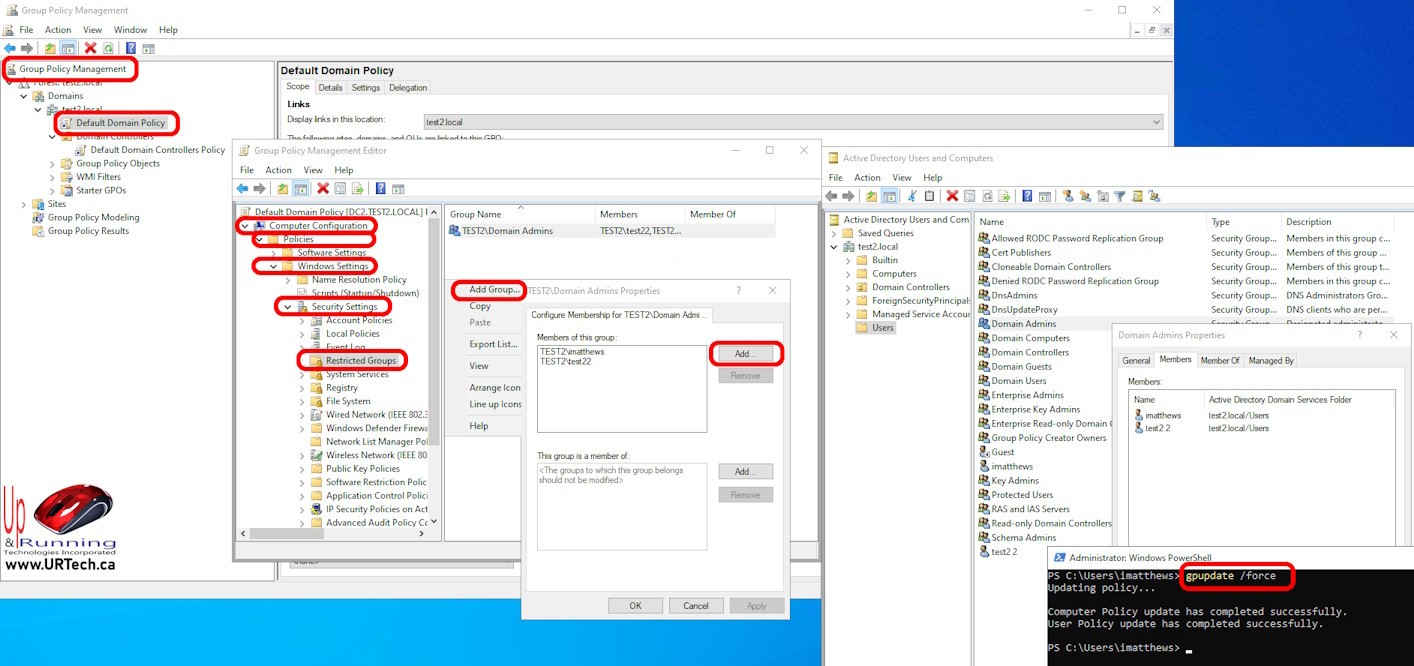
Task: Click create new user icon in Active Directory toolbar
Action: 1068,196
